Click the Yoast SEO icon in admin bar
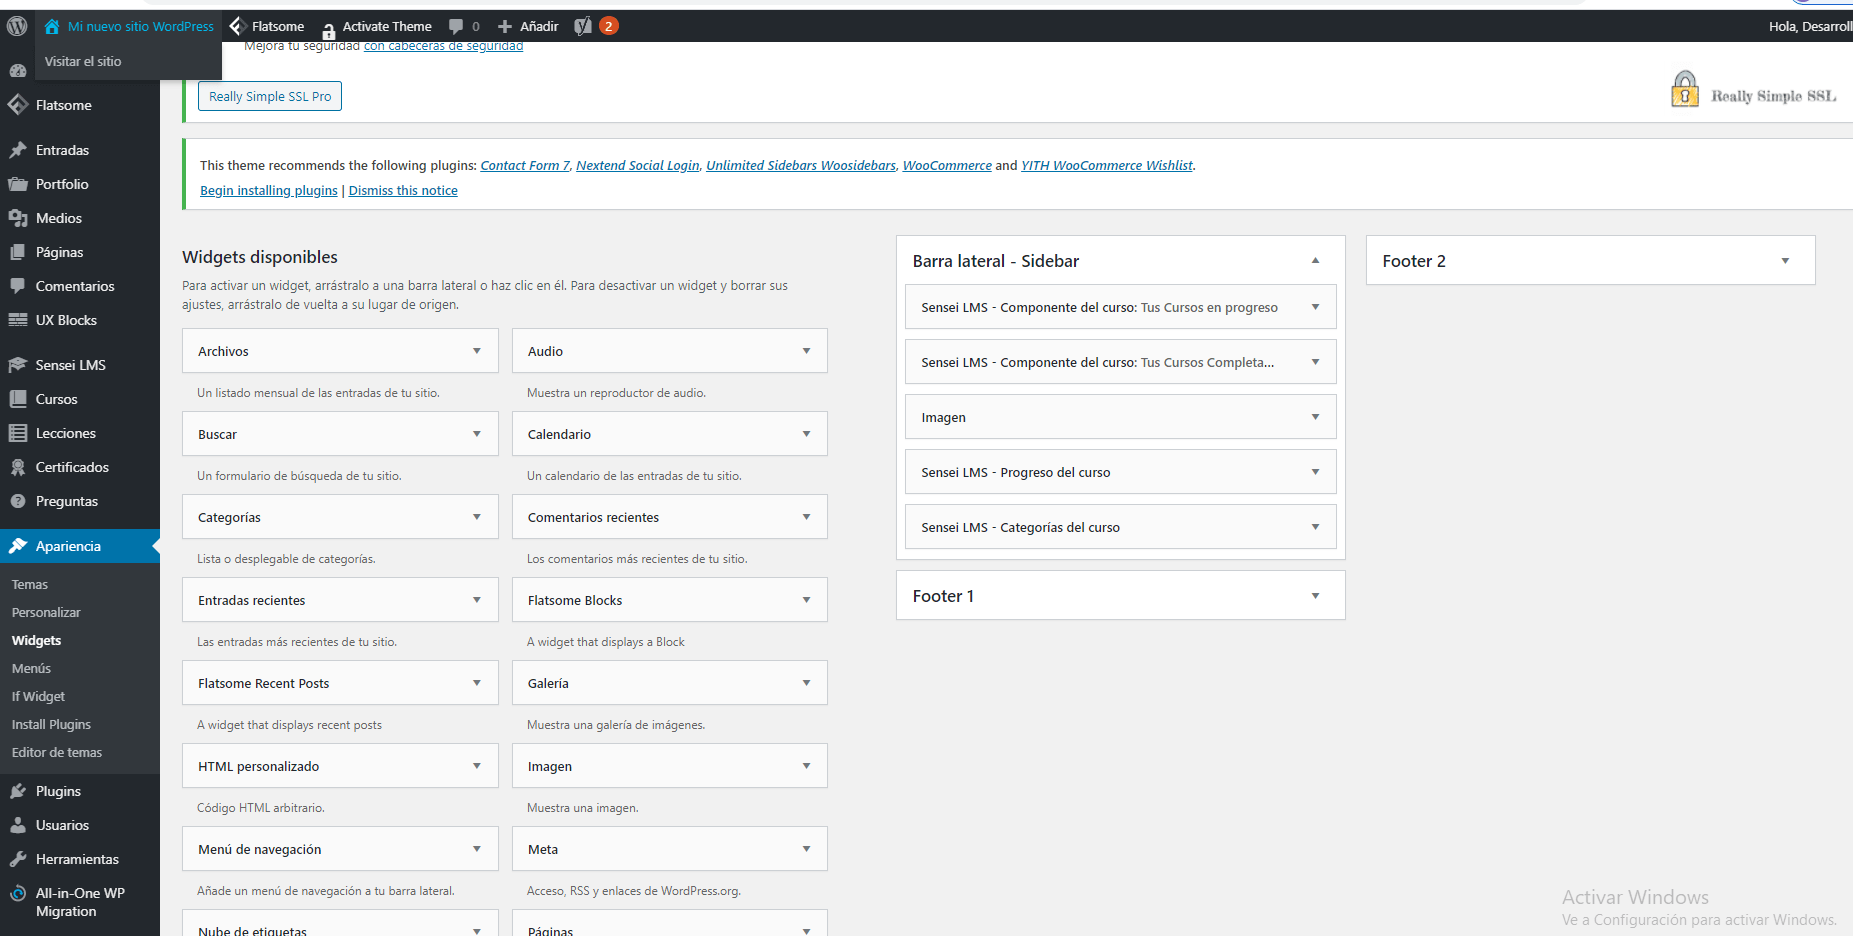The height and width of the screenshot is (936, 1853). pos(583,26)
